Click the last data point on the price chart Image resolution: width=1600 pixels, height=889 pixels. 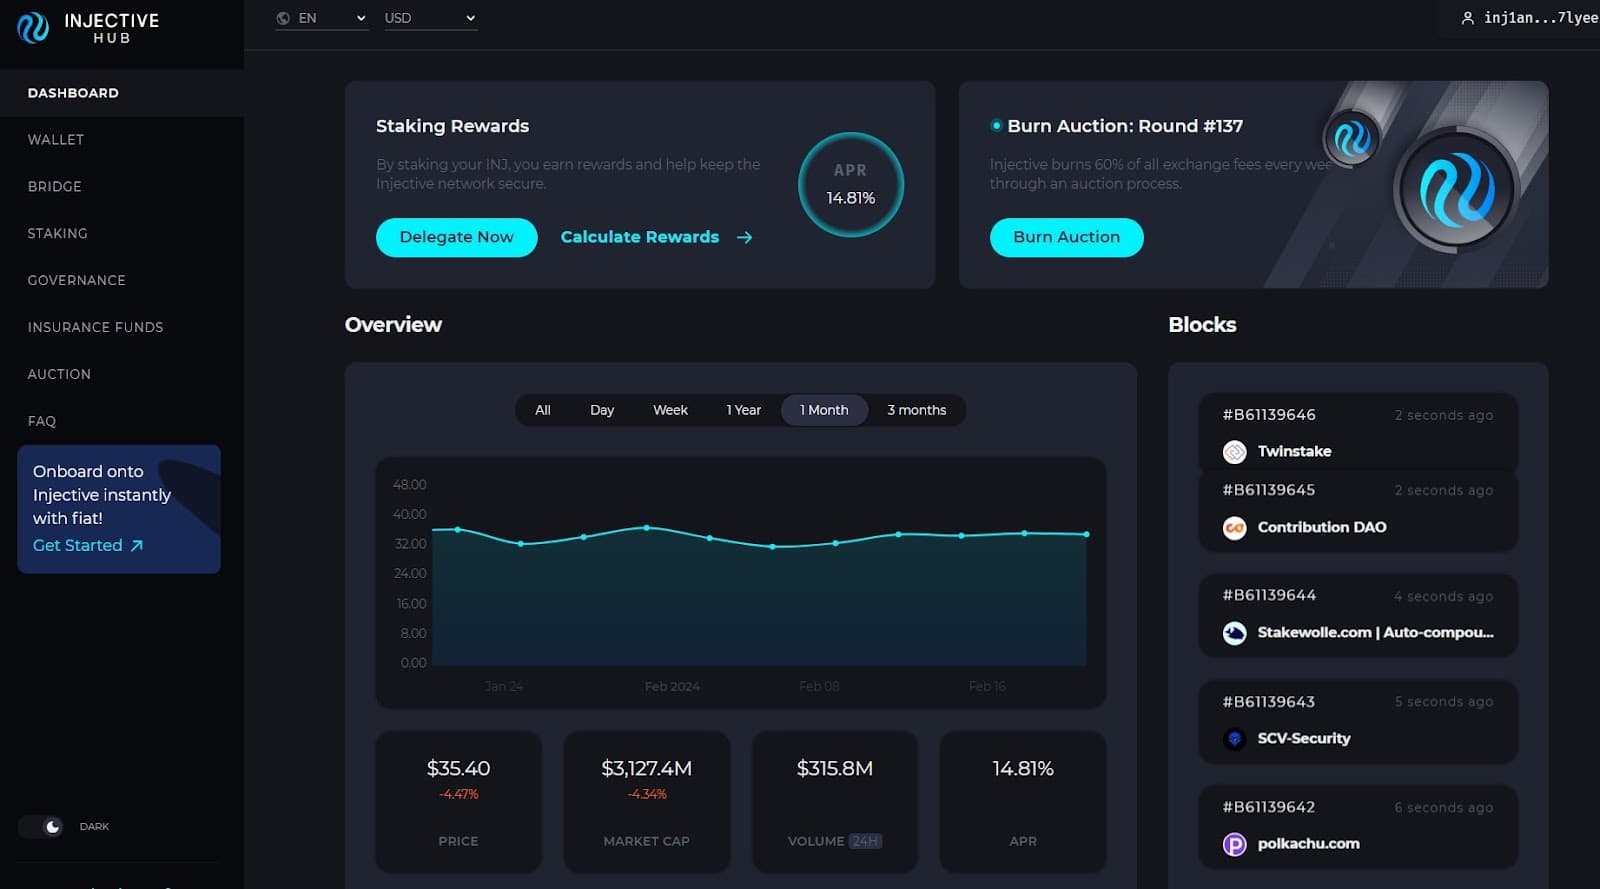(1086, 534)
